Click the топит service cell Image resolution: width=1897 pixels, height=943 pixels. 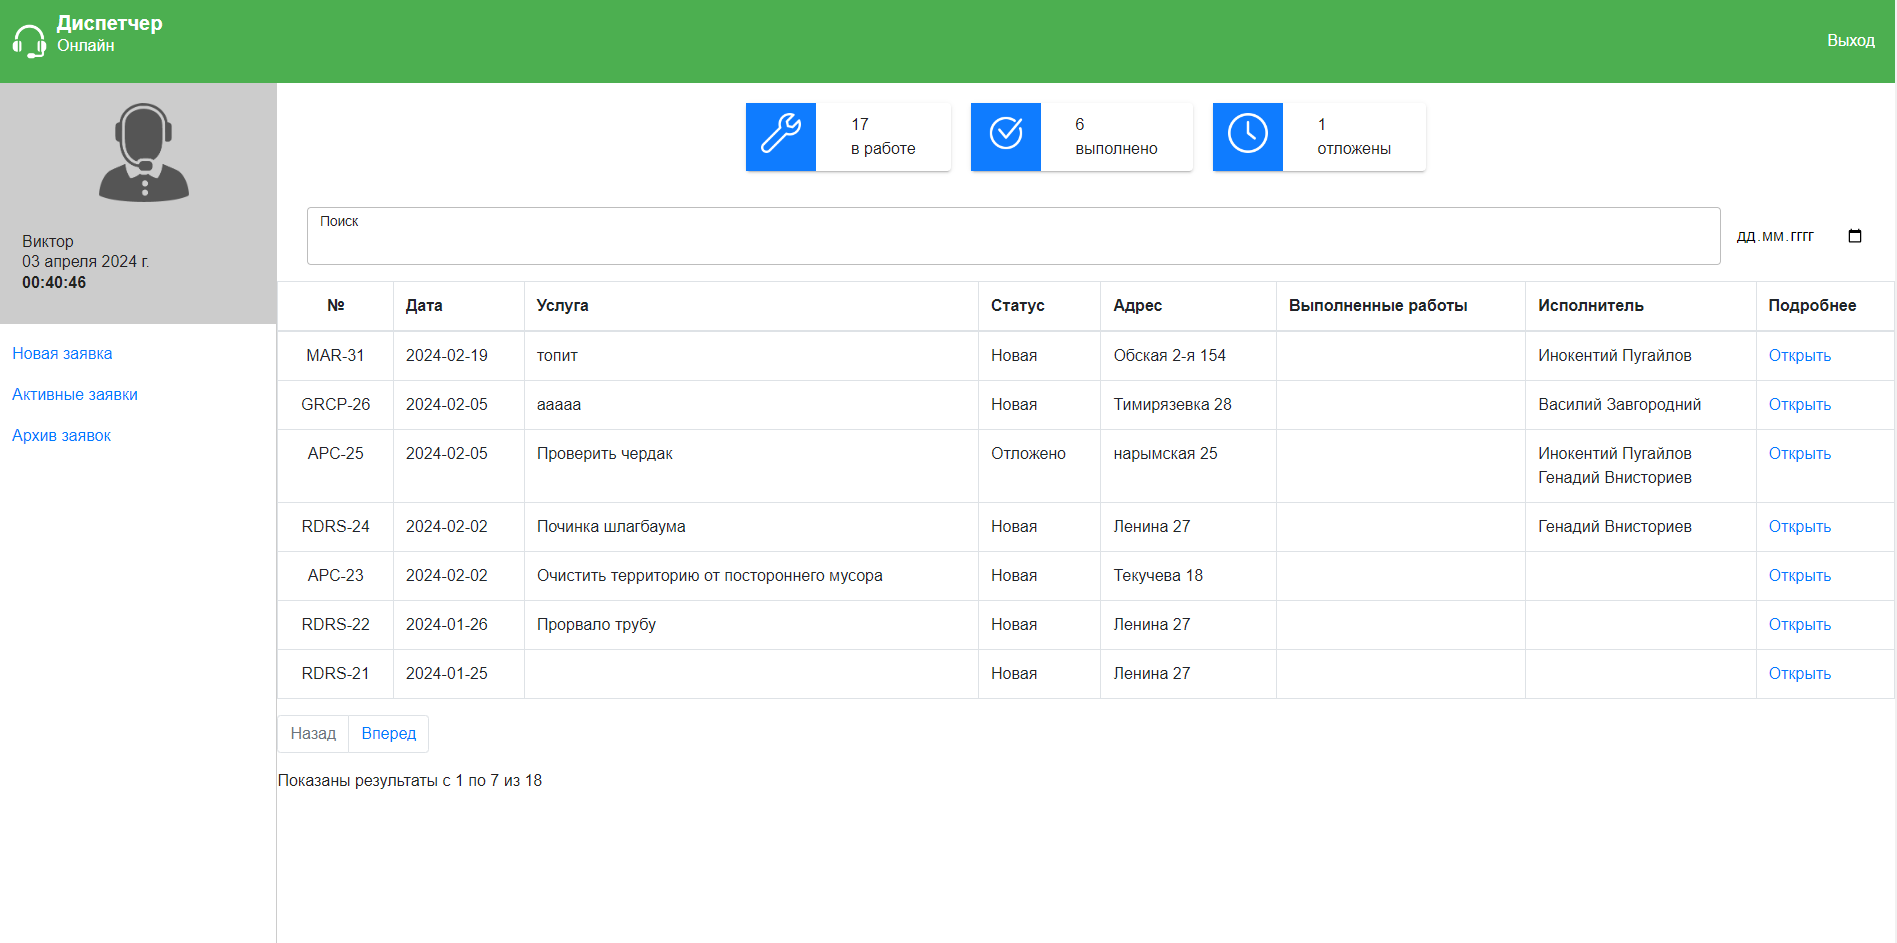[x=751, y=355]
